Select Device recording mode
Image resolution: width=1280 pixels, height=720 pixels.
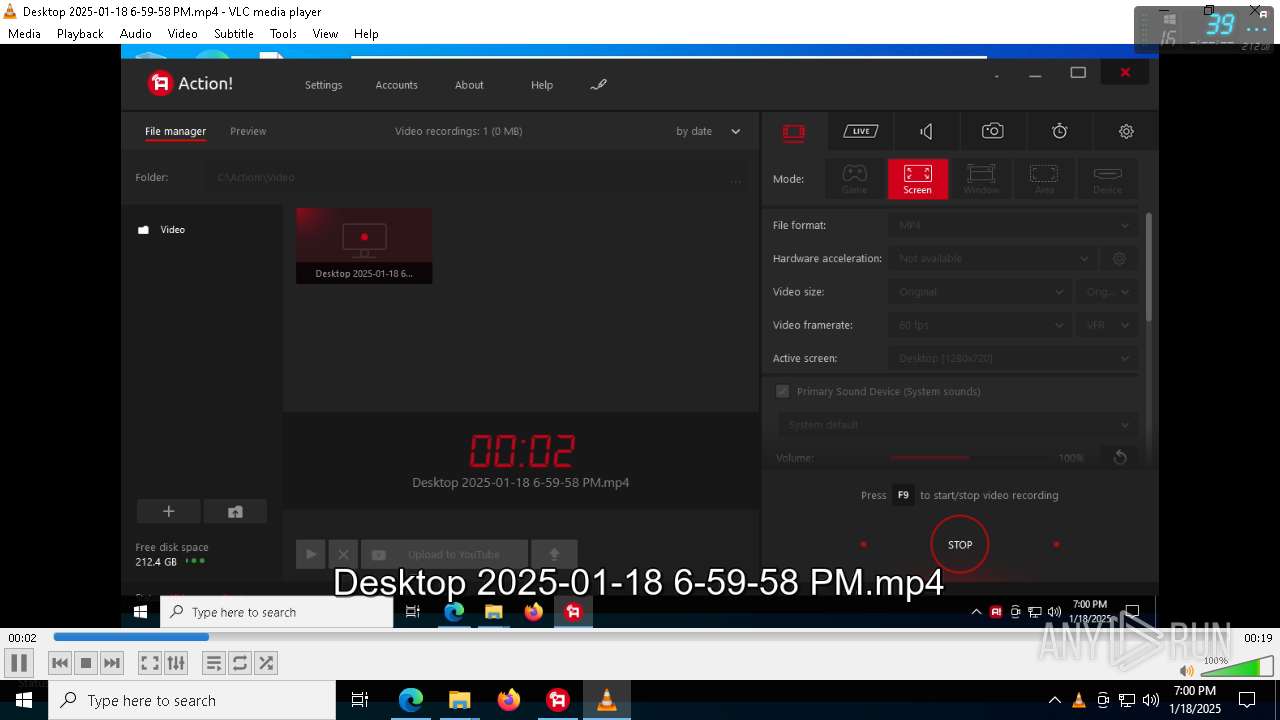tap(1107, 179)
